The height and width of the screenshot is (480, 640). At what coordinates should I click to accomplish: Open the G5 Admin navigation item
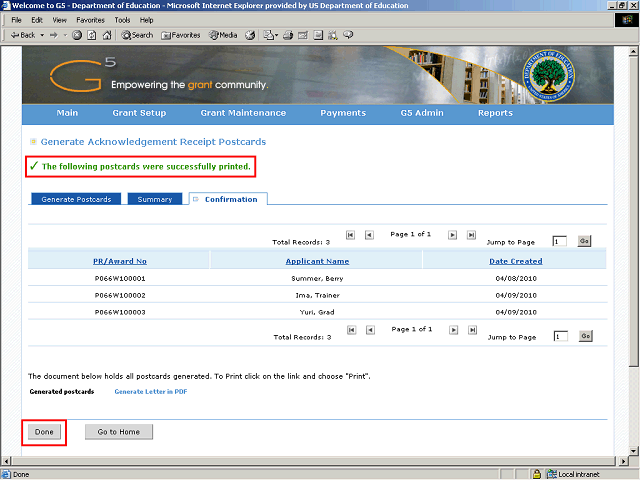[x=422, y=113]
